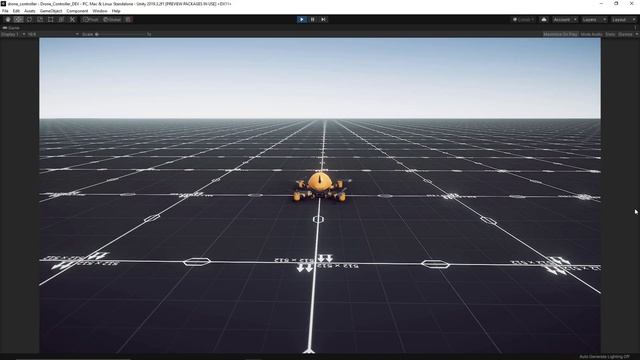This screenshot has width=640, height=360.
Task: Toggle grid snapping icon in toolbar
Action: [128, 20]
